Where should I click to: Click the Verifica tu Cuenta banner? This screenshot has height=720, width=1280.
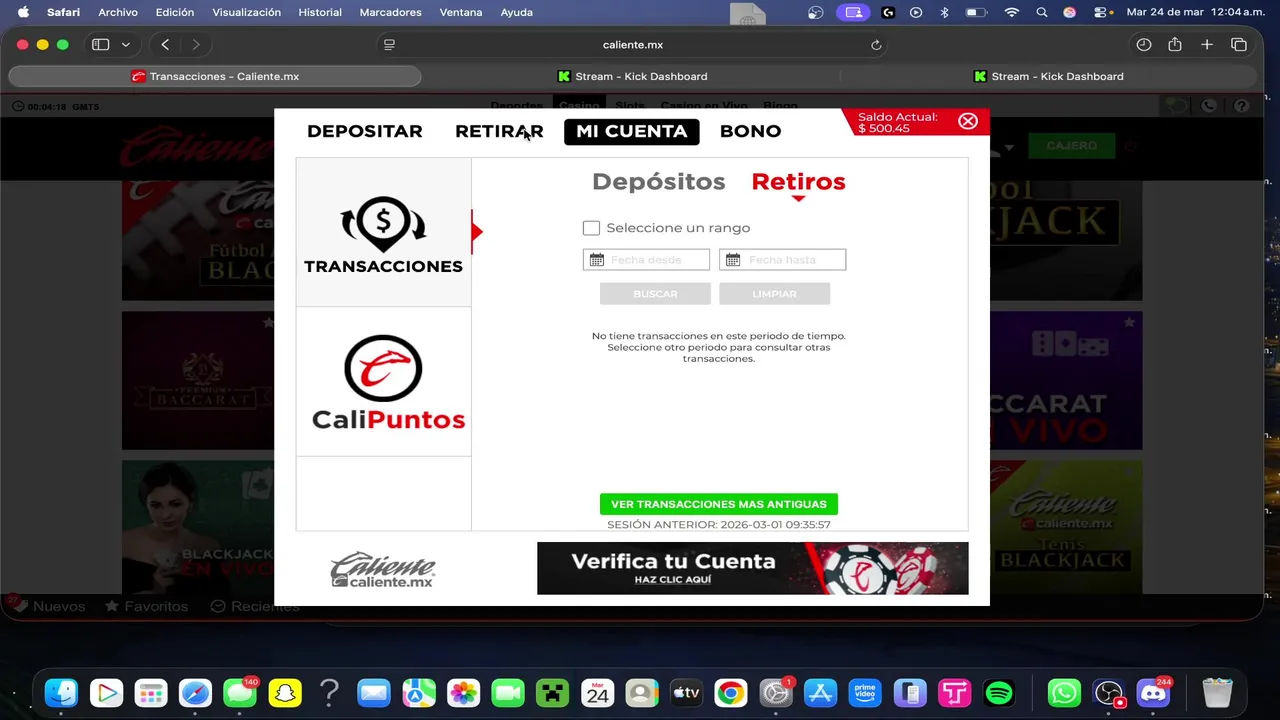[753, 568]
